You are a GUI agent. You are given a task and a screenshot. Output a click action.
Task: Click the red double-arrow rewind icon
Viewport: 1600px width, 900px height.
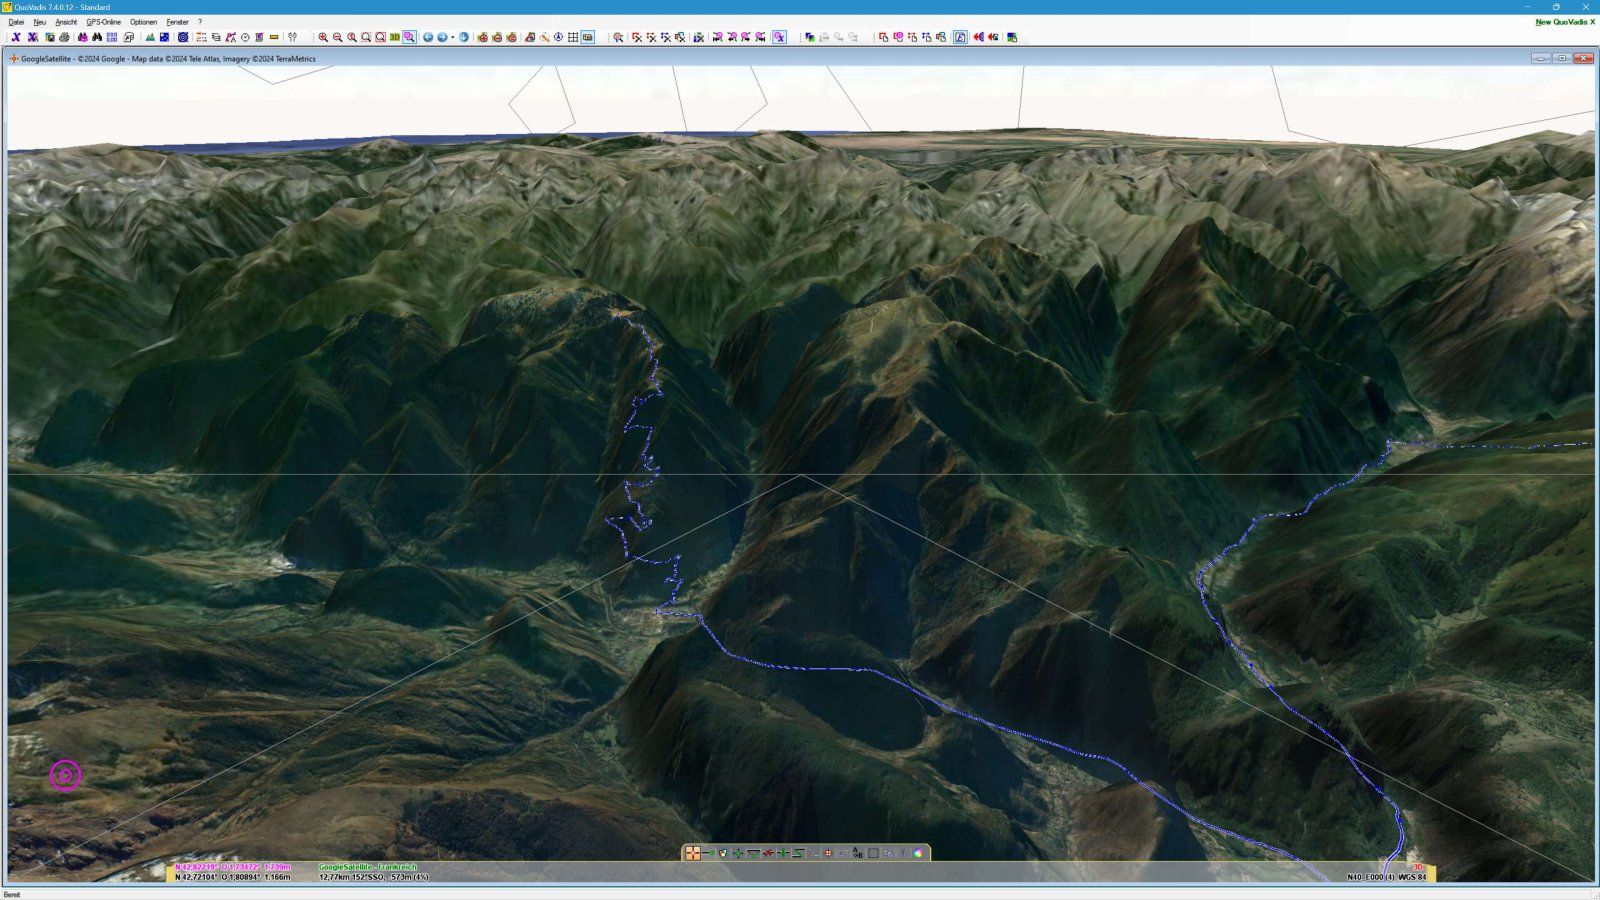[978, 37]
